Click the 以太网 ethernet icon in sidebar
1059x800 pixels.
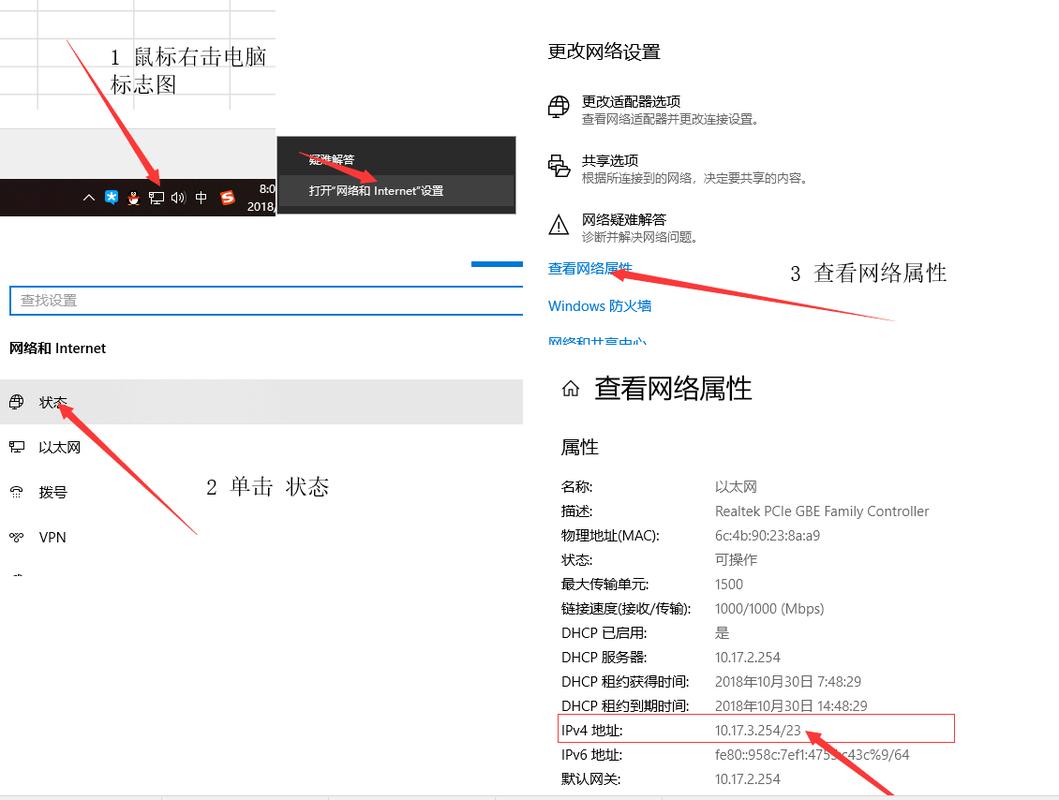tap(16, 447)
